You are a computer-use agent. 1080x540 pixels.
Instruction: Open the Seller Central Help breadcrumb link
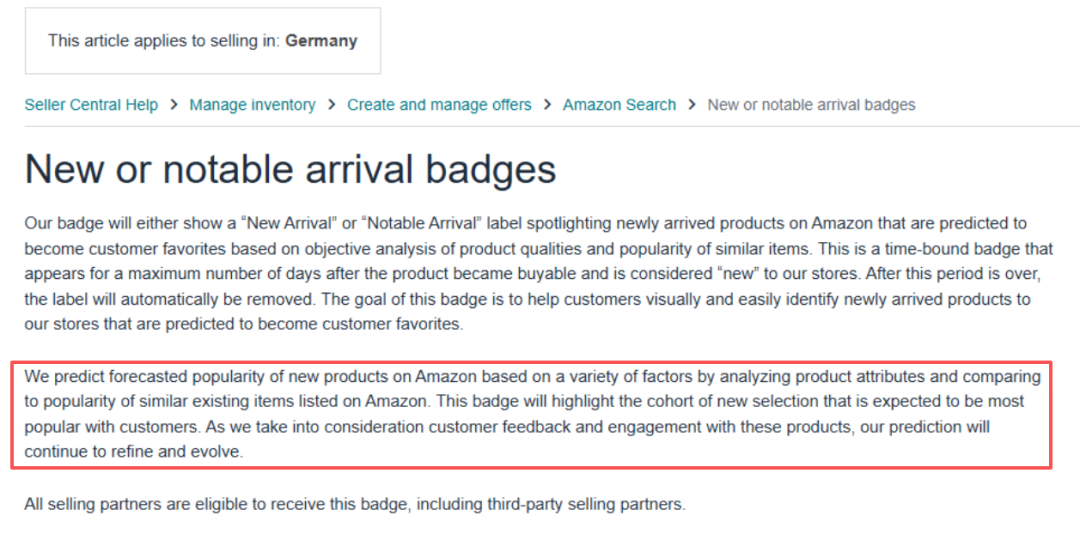click(91, 105)
